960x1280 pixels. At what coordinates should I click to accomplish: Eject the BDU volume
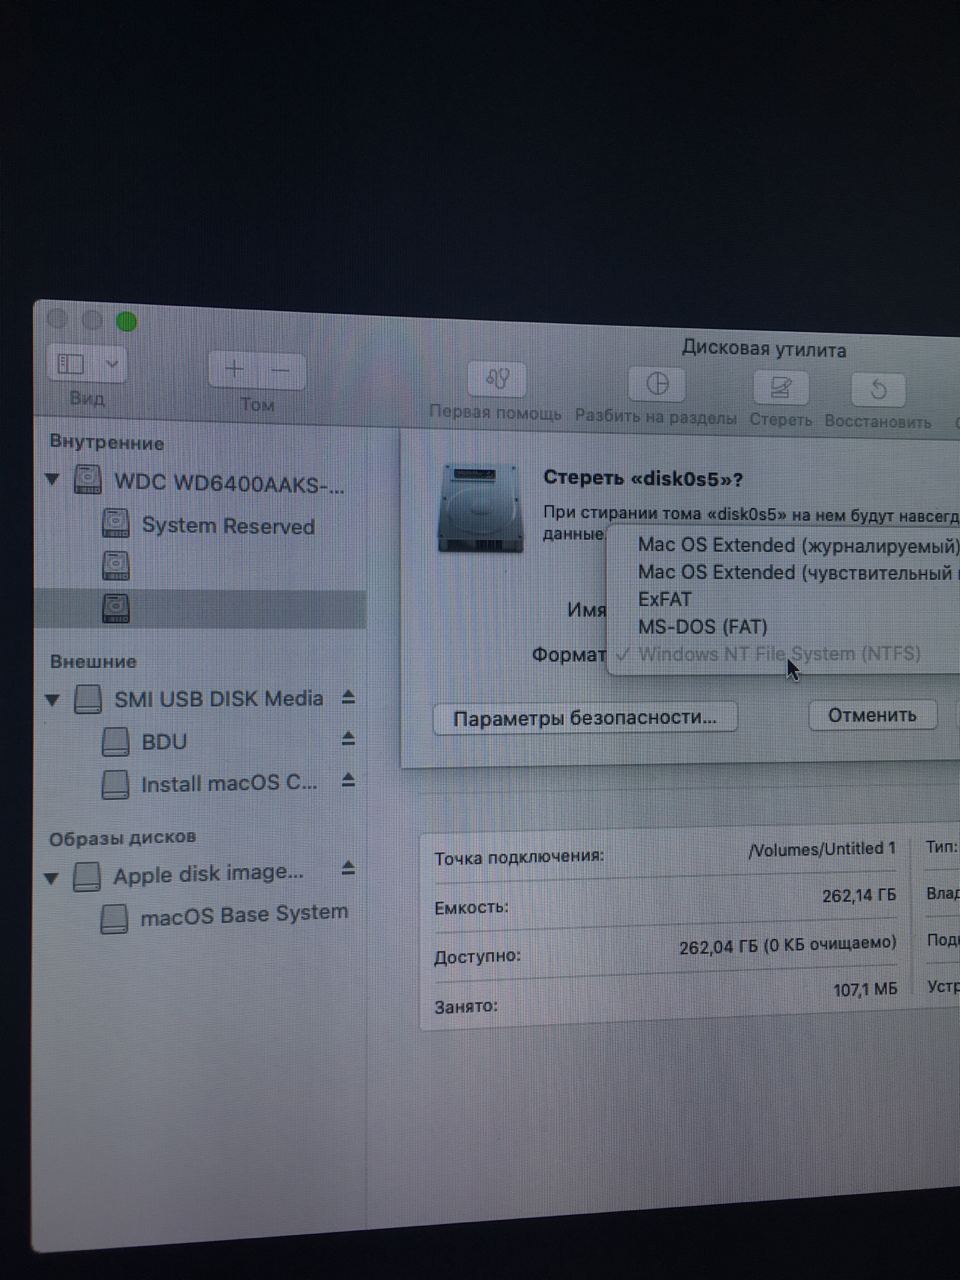[x=348, y=738]
